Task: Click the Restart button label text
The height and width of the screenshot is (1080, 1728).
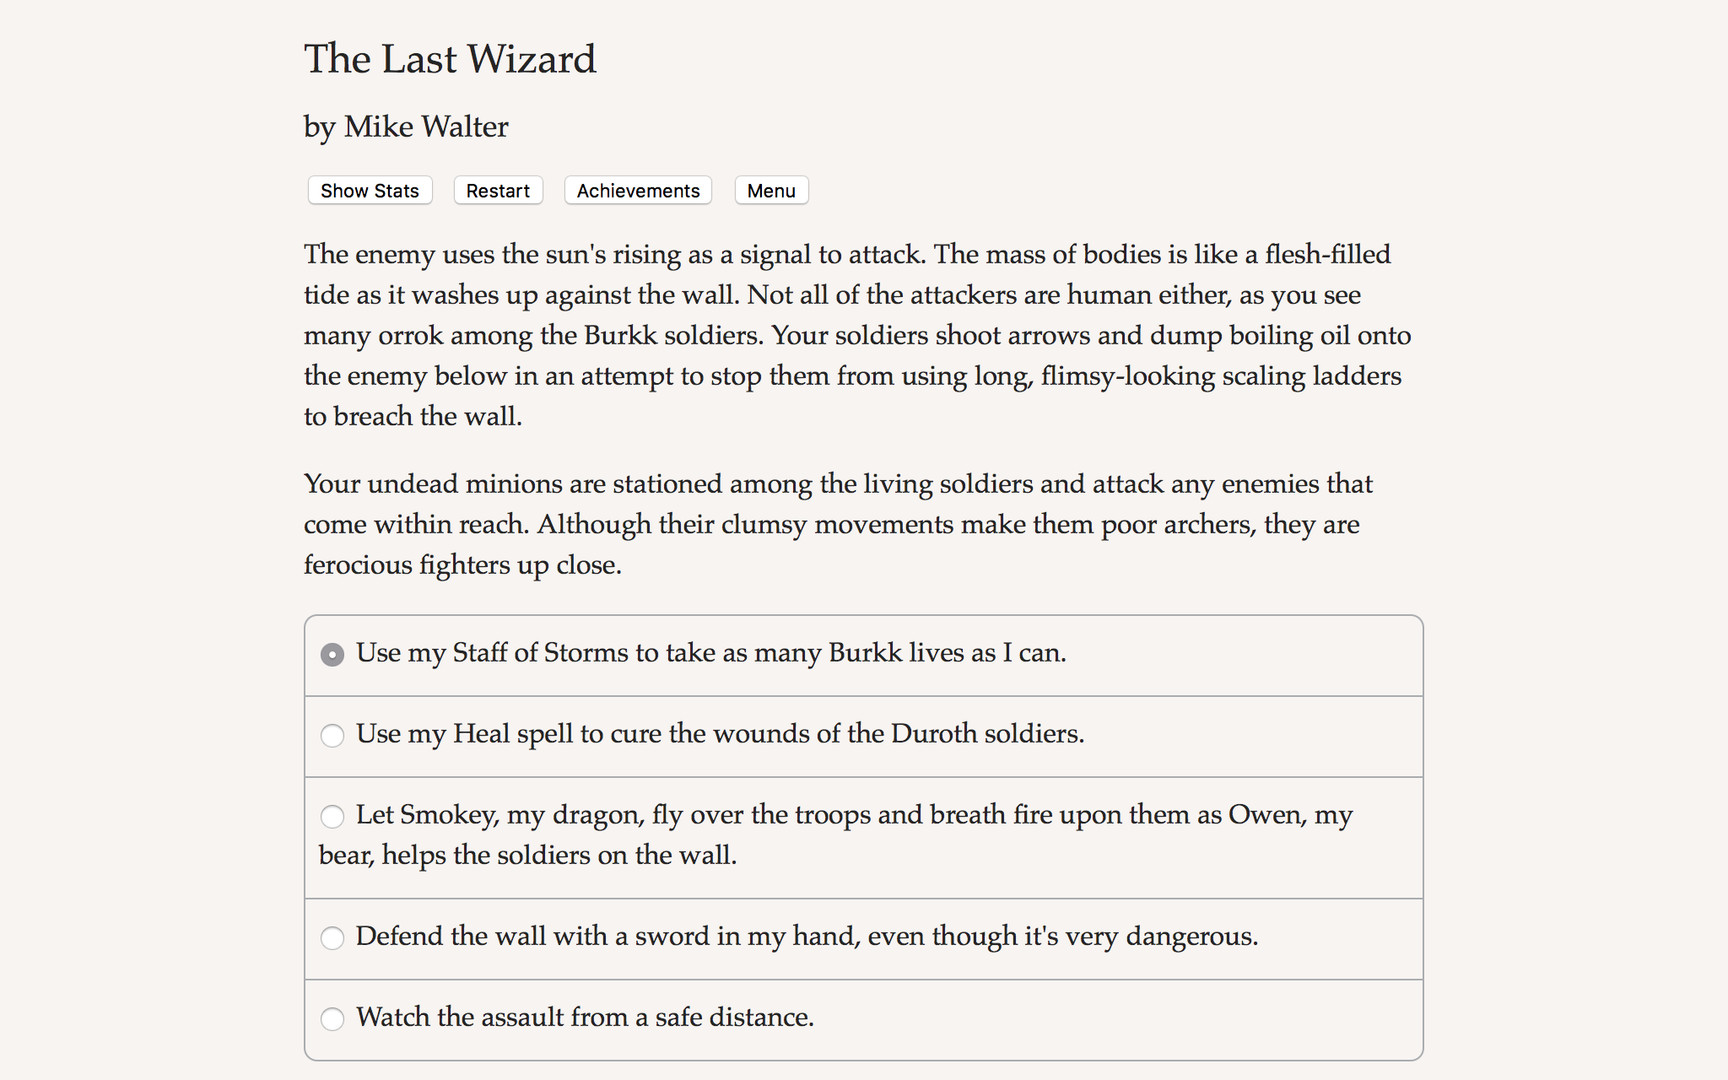Action: [x=497, y=190]
